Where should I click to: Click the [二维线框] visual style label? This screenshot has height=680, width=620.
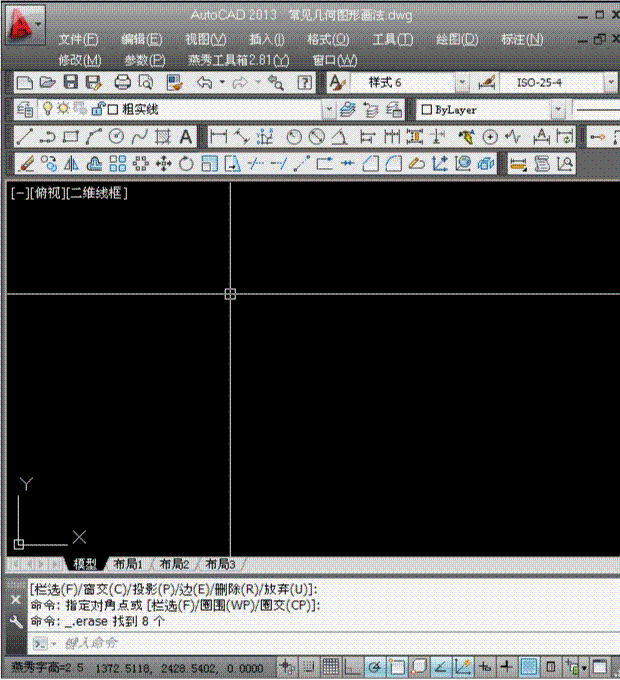coord(97,193)
